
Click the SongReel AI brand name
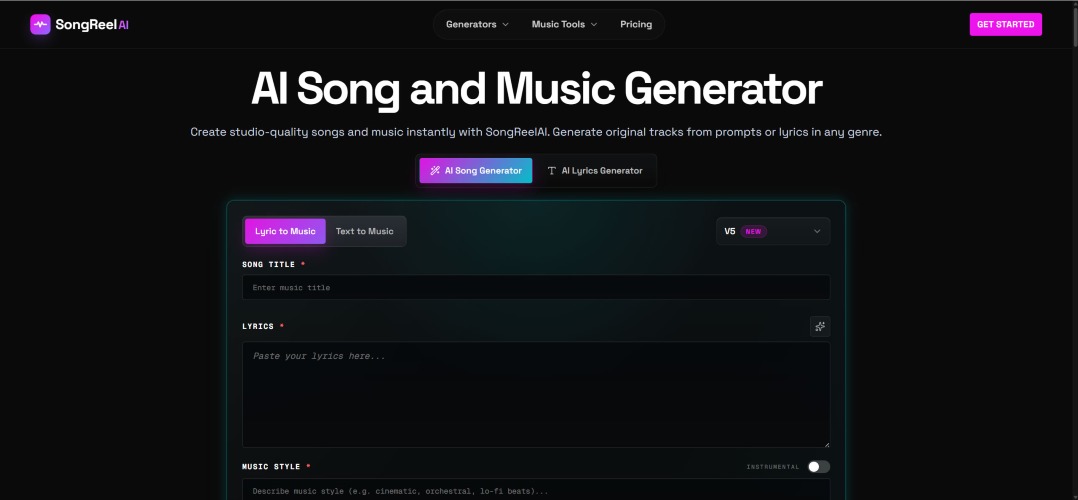[91, 25]
